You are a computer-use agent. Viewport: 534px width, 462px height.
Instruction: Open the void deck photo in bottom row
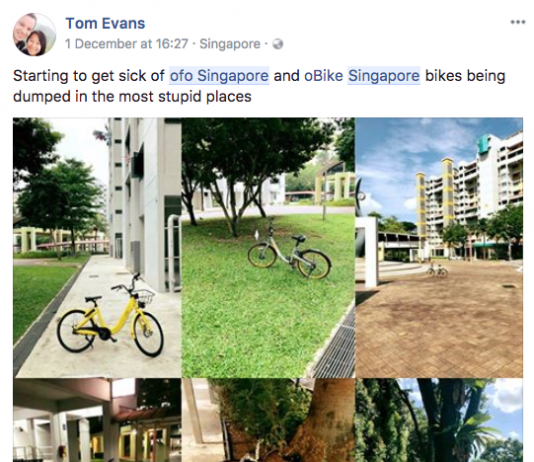coord(97,420)
